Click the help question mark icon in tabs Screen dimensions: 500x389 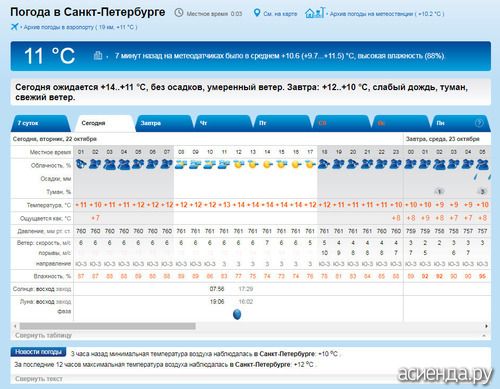tap(479, 123)
